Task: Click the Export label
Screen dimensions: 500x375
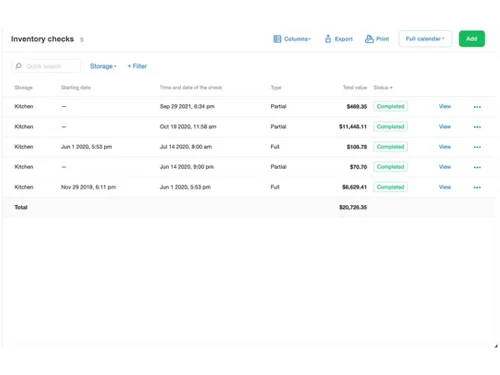Action: [x=343, y=39]
